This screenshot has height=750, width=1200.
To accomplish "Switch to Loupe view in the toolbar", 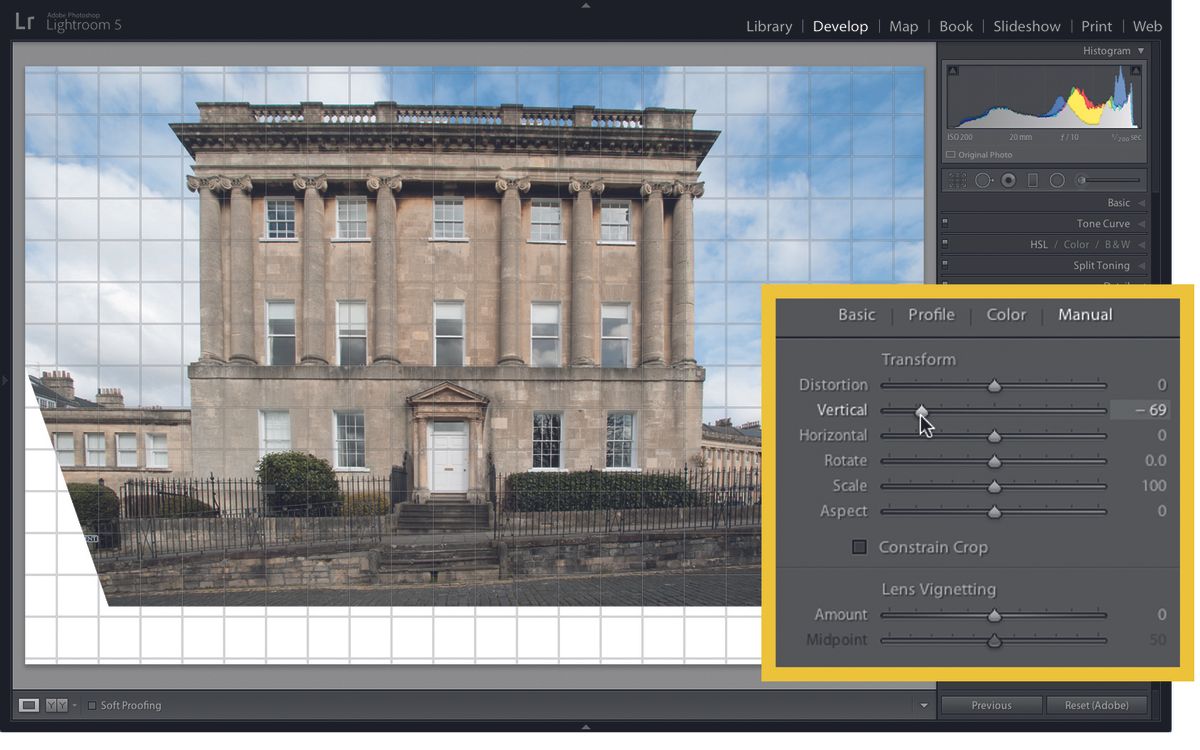I will [29, 704].
